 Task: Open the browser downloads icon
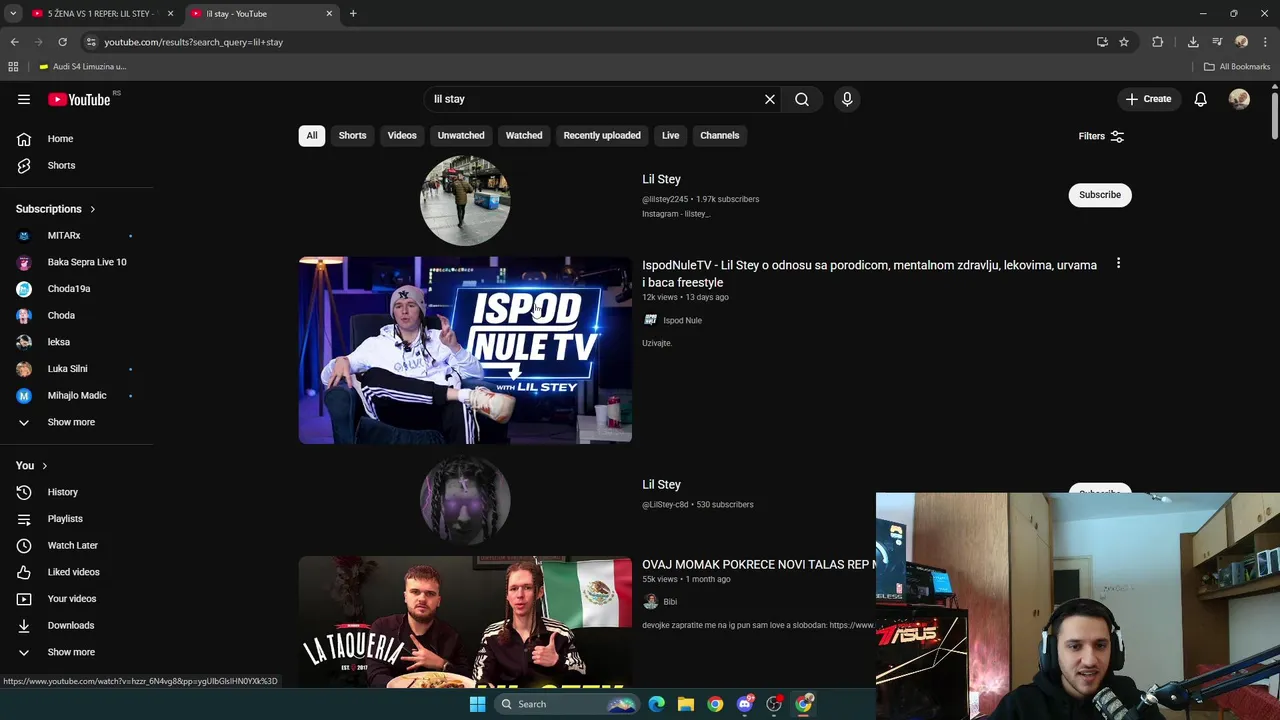(x=1193, y=42)
